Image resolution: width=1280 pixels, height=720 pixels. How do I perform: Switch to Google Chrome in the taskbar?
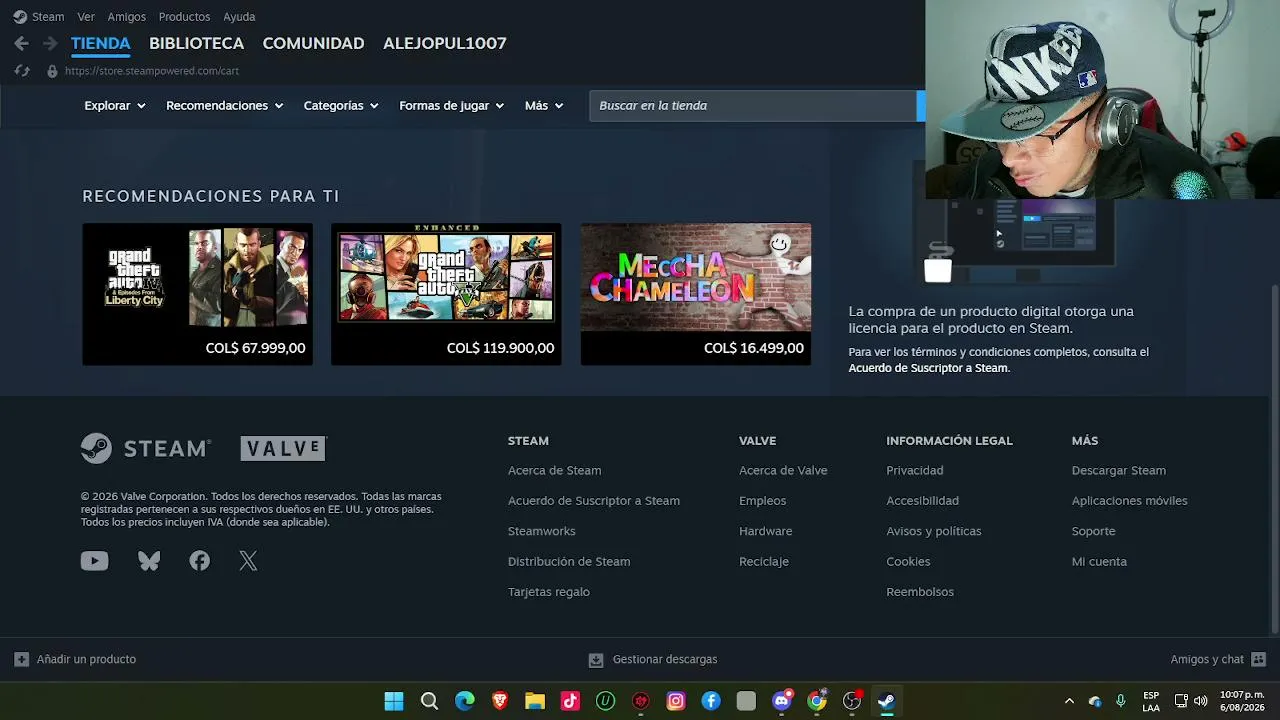(817, 701)
